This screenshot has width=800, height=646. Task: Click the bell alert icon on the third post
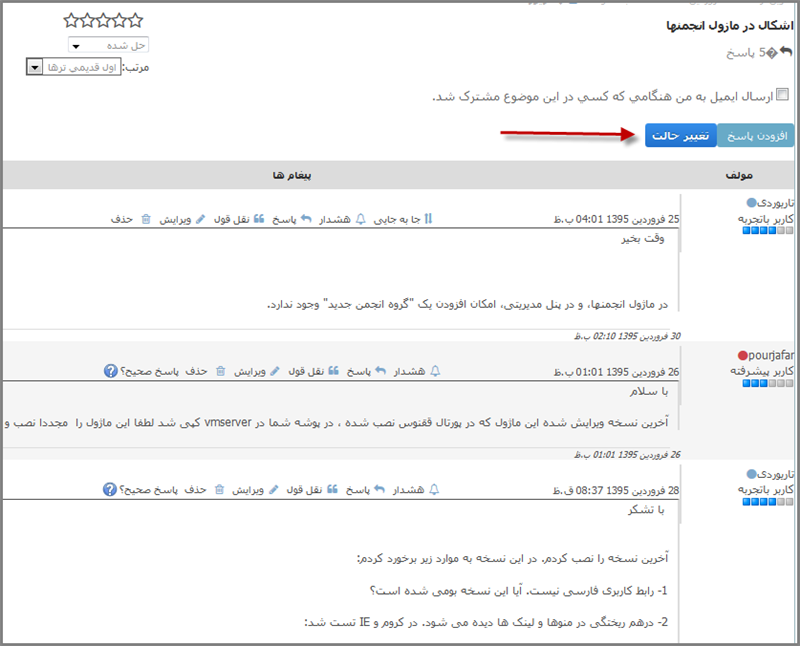point(434,490)
